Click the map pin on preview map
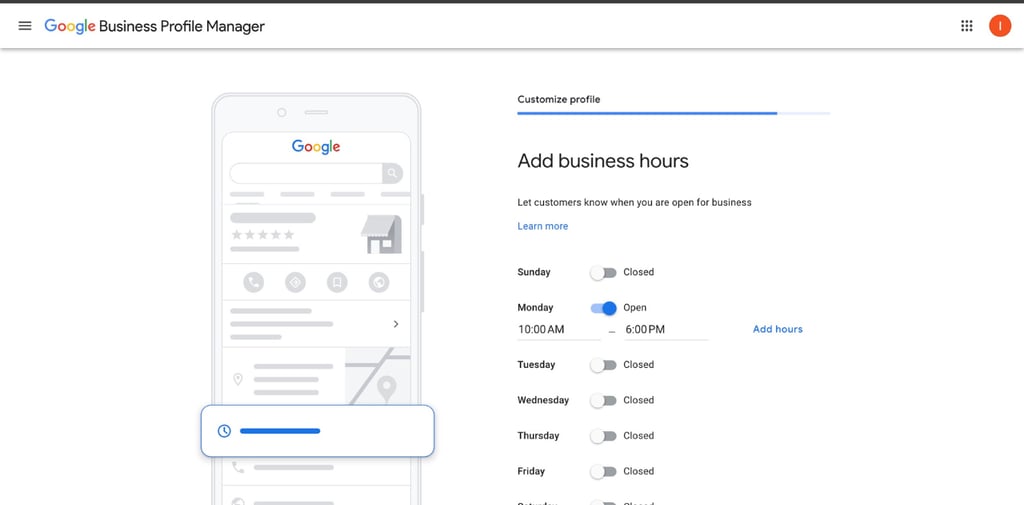This screenshot has height=505, width=1024. click(387, 389)
